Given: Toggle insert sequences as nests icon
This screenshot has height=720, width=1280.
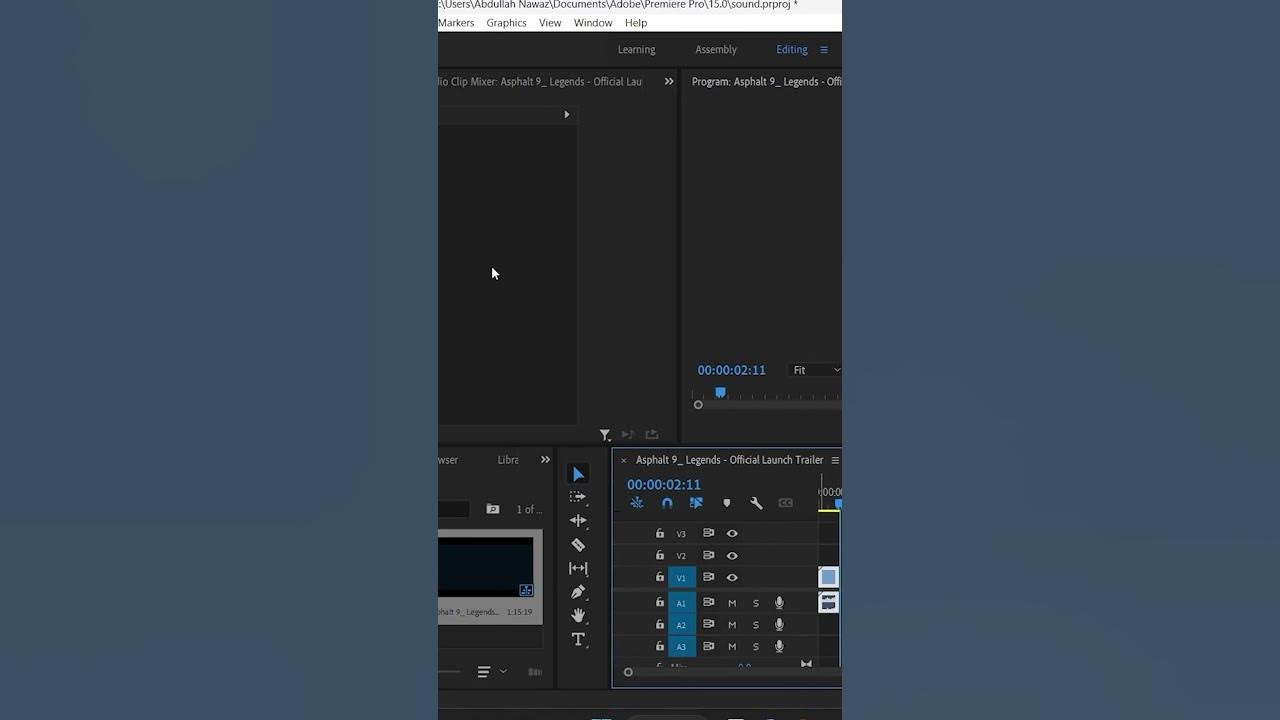Looking at the screenshot, I should 637,503.
